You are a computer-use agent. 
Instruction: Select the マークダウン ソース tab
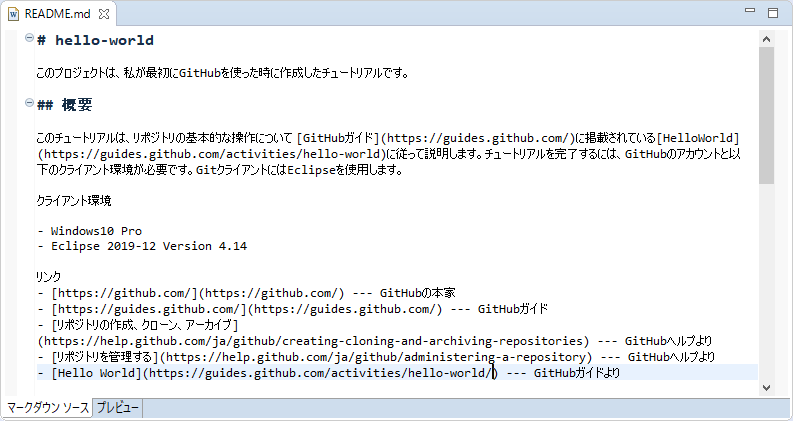(47, 408)
